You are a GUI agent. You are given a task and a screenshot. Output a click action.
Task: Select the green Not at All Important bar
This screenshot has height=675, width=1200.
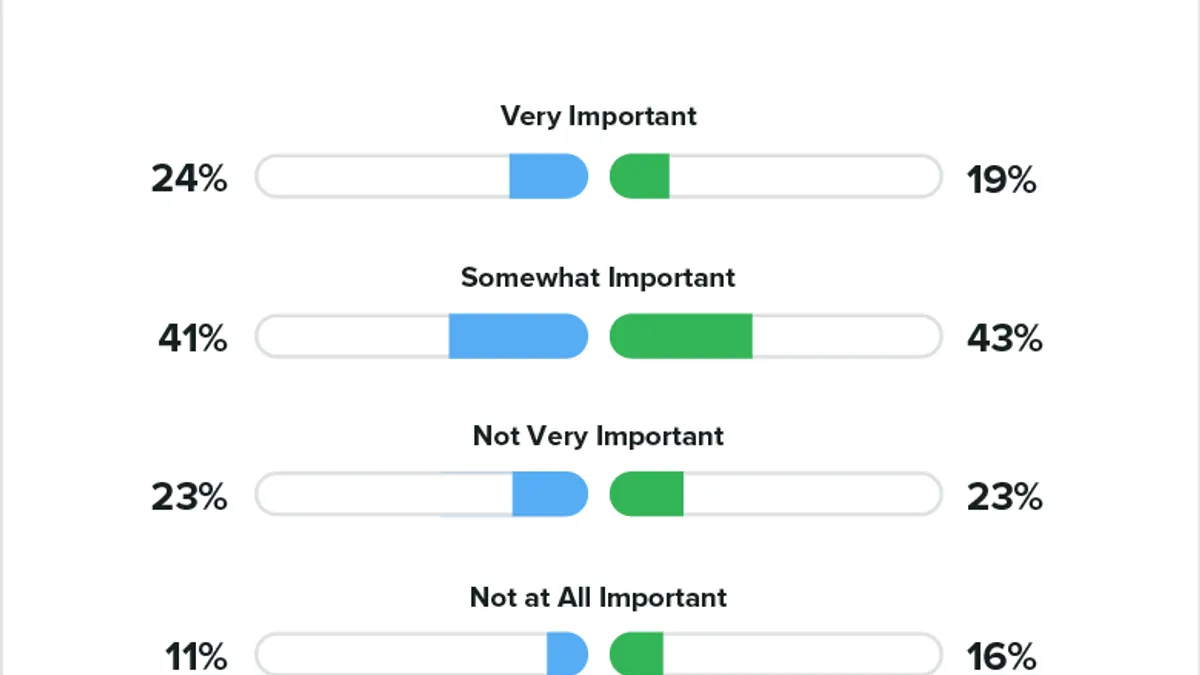tap(636, 653)
